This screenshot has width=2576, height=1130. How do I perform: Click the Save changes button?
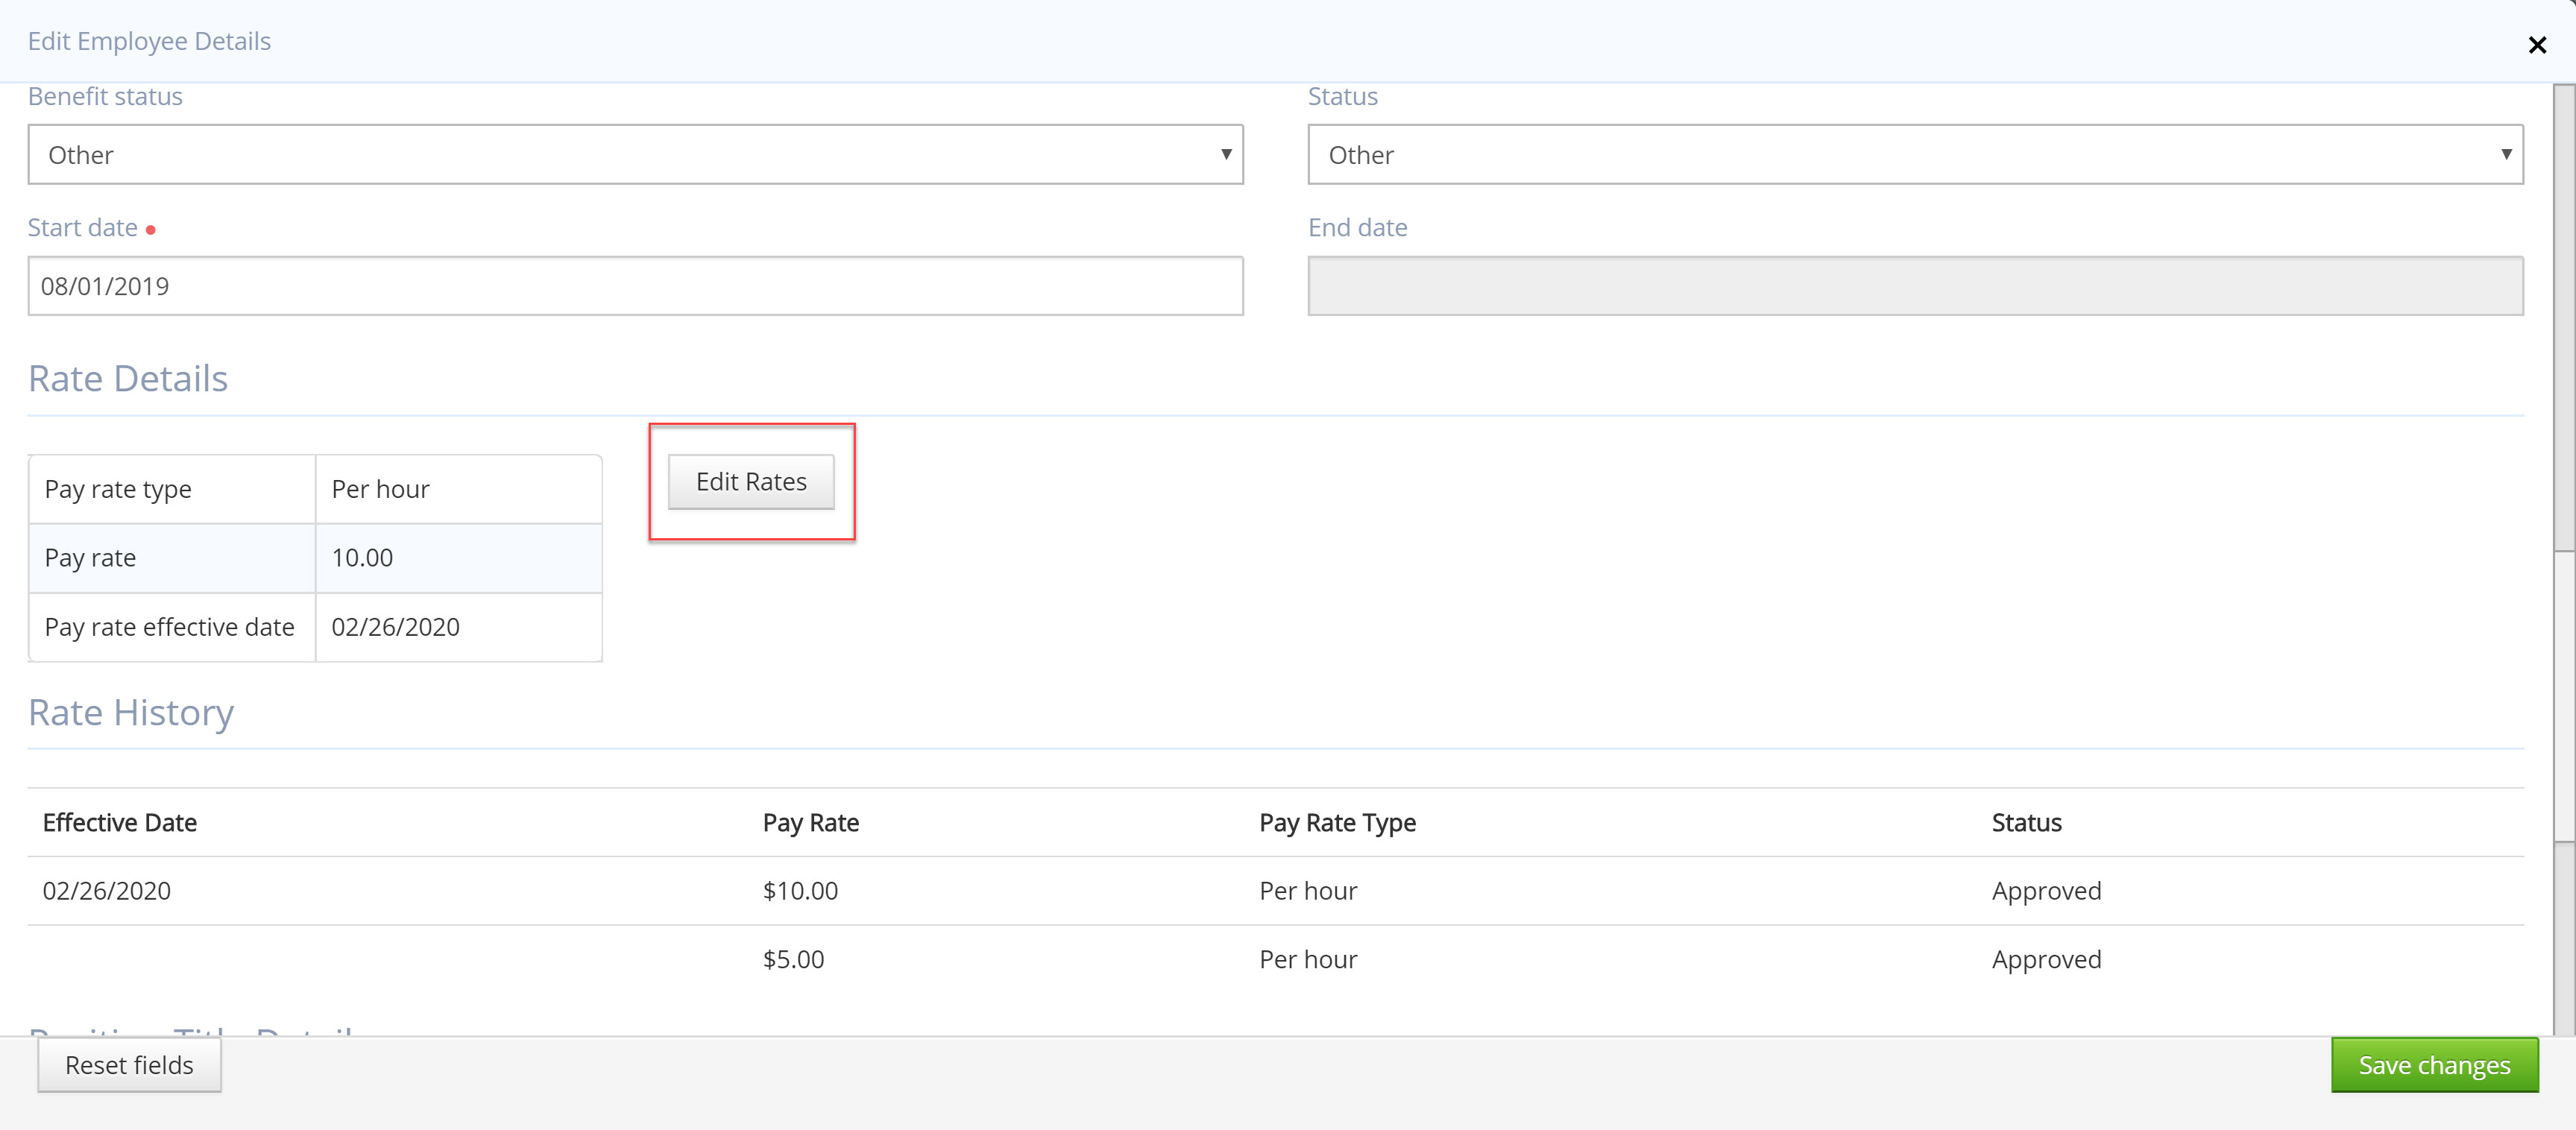(2434, 1064)
